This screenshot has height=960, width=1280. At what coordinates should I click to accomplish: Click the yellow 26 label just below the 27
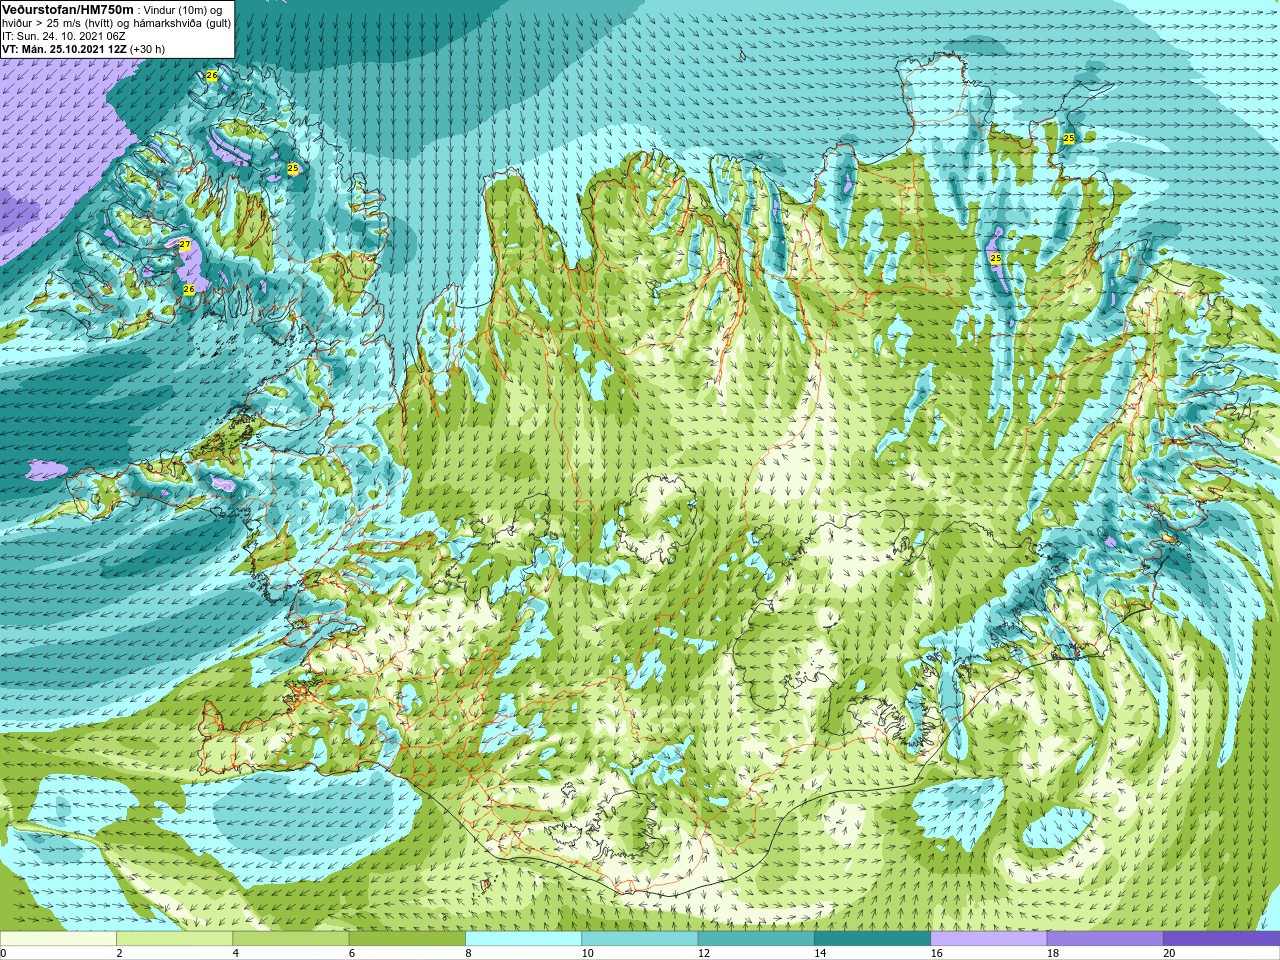189,289
